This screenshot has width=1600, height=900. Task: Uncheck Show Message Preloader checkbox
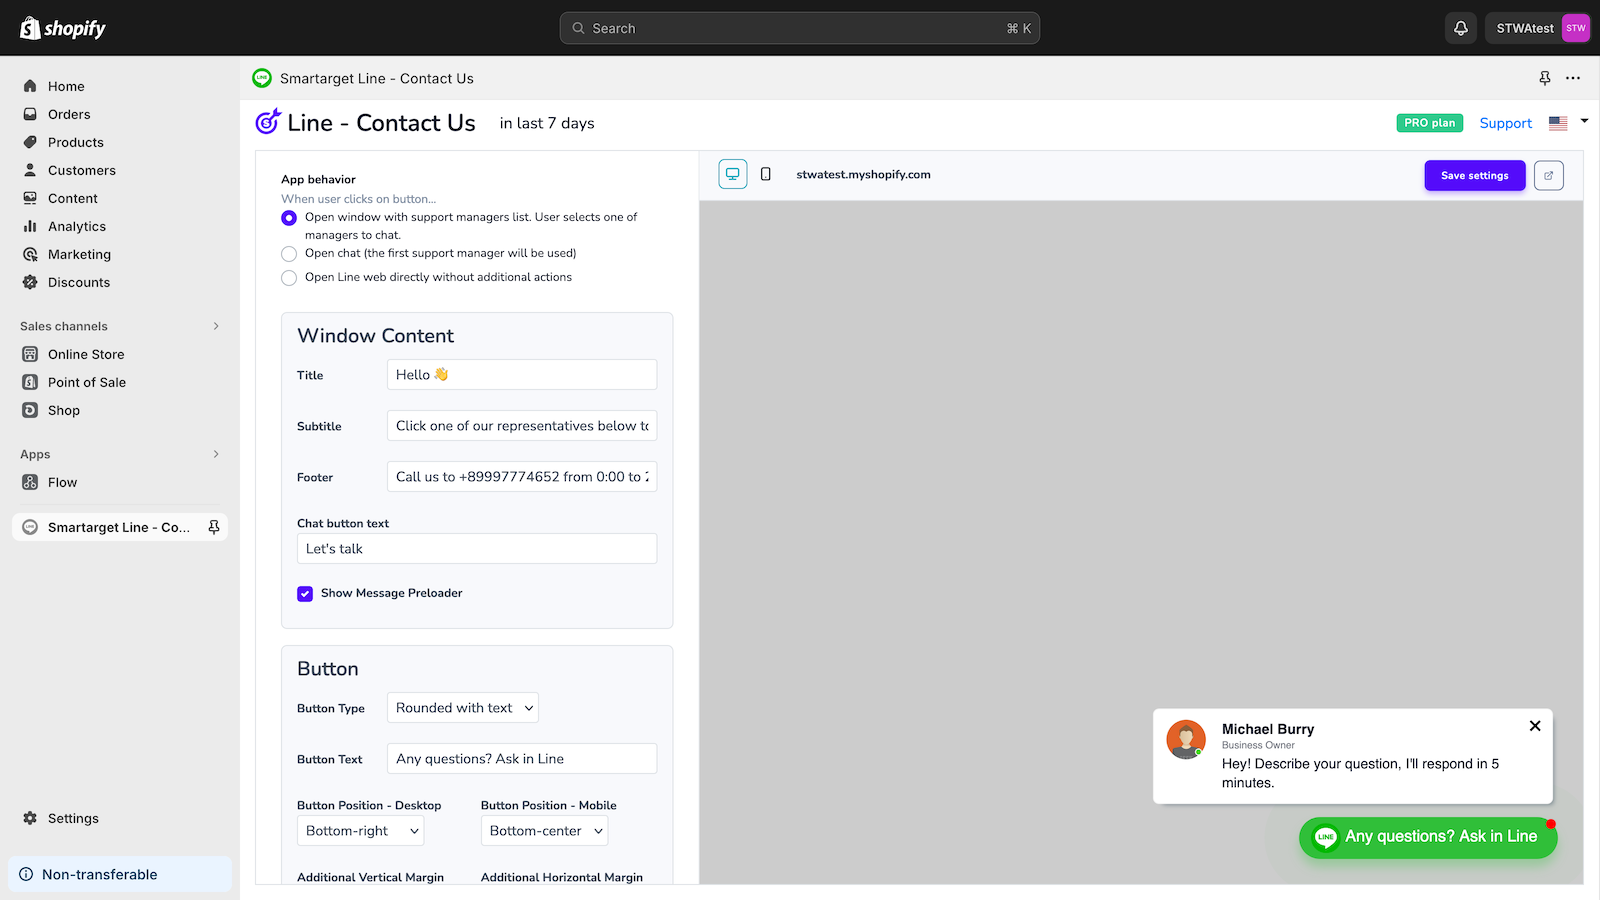pyautogui.click(x=305, y=594)
